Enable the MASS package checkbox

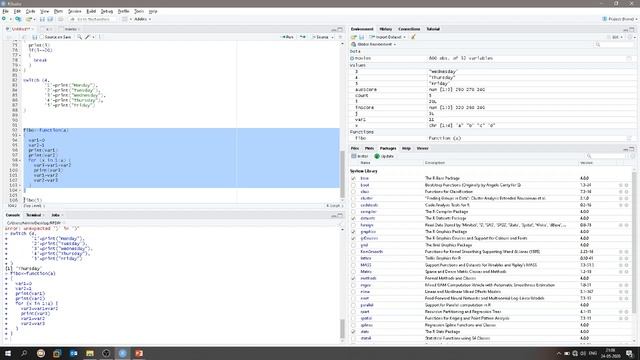(353, 265)
